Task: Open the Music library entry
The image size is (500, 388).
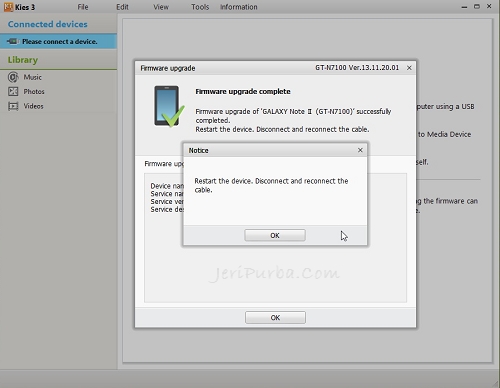Action: [32, 77]
